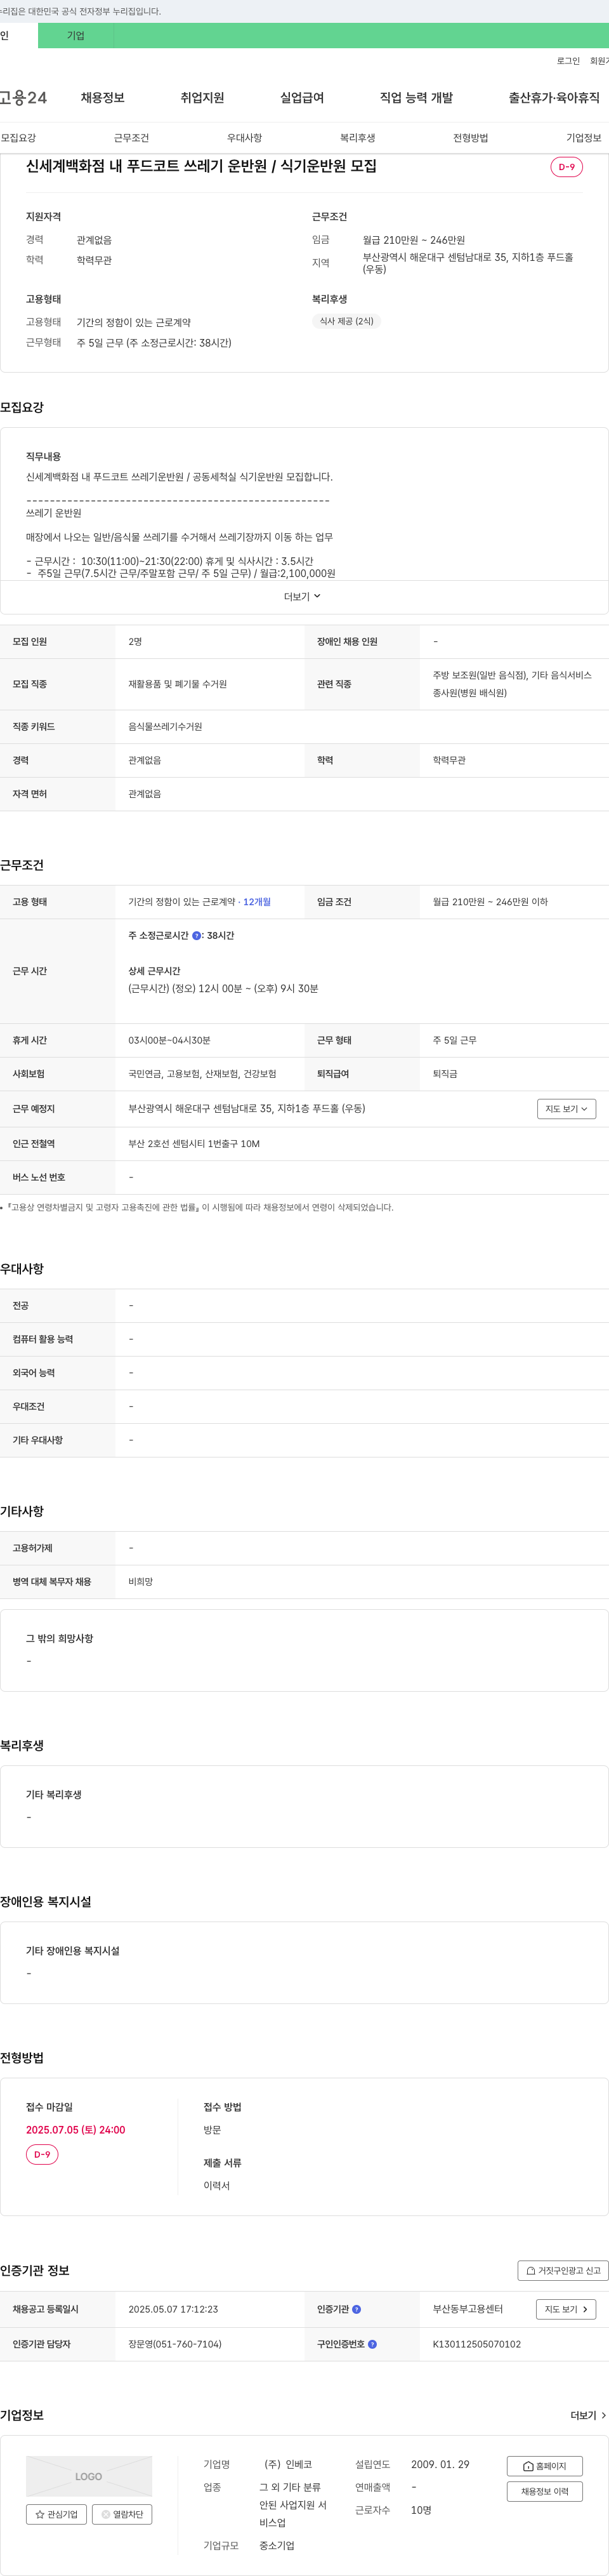This screenshot has height=2576, width=609.
Task: Click the 음식물쓰레기수거원 keyword
Action: pos(165,727)
